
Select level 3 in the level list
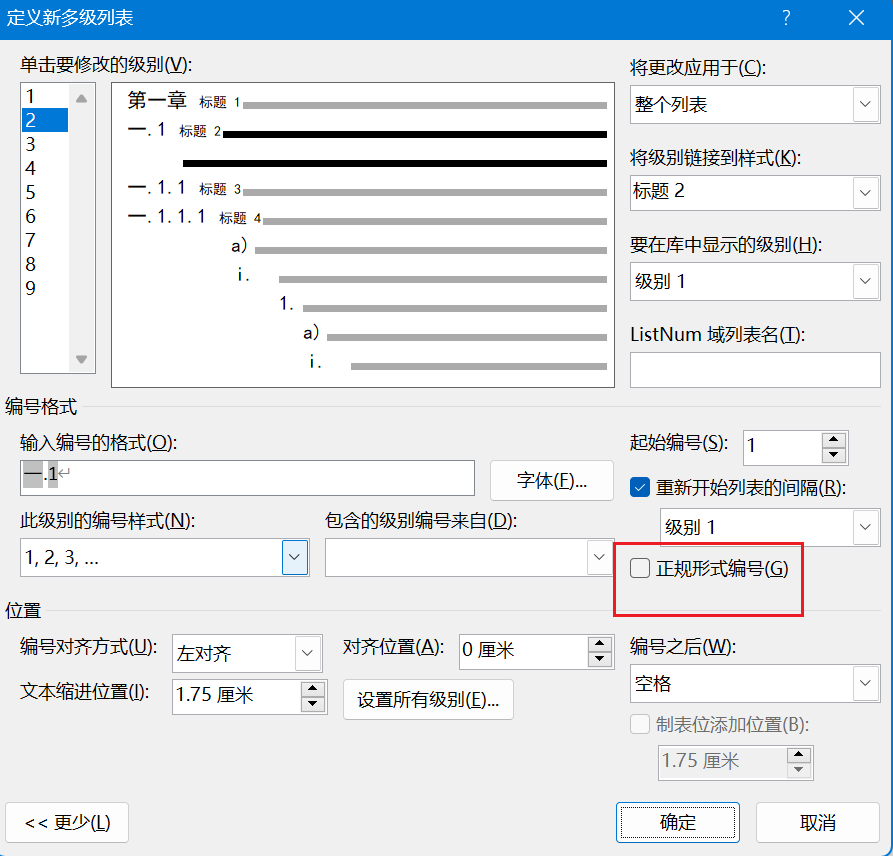click(31, 144)
